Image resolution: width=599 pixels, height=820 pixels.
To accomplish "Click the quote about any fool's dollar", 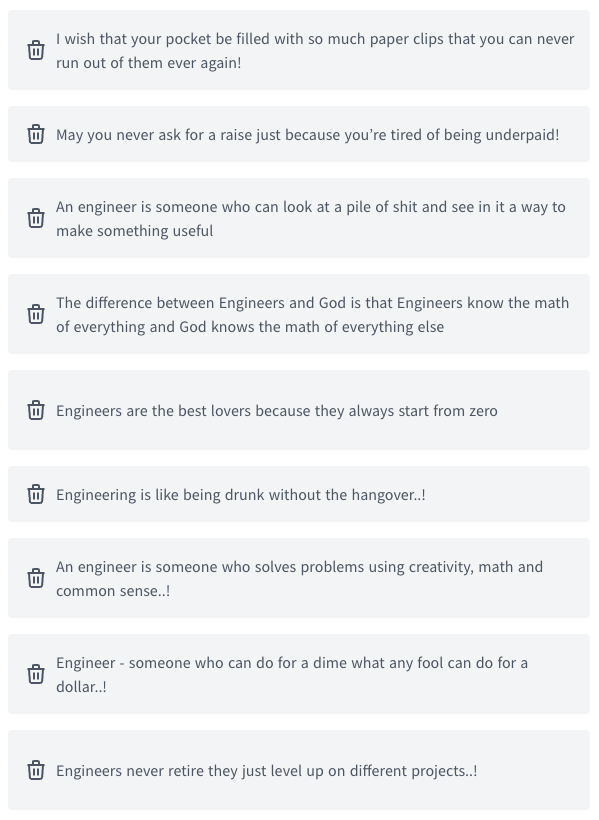I will (x=292, y=675).
